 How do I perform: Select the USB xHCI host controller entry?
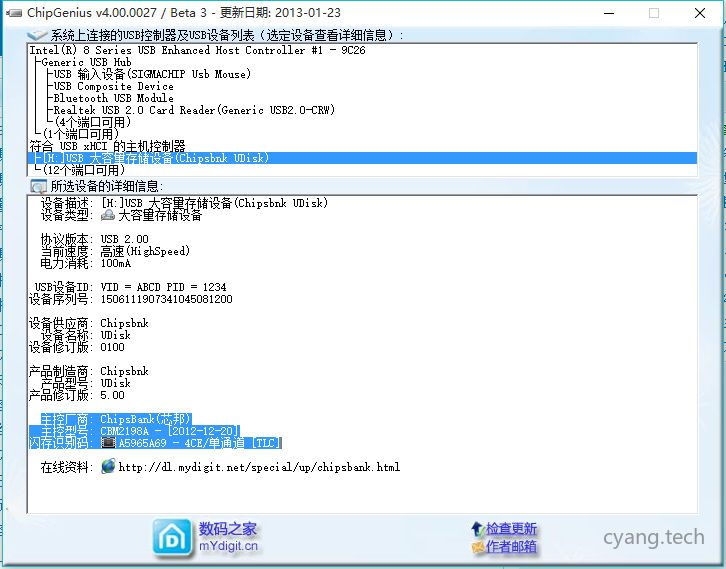click(x=107, y=146)
